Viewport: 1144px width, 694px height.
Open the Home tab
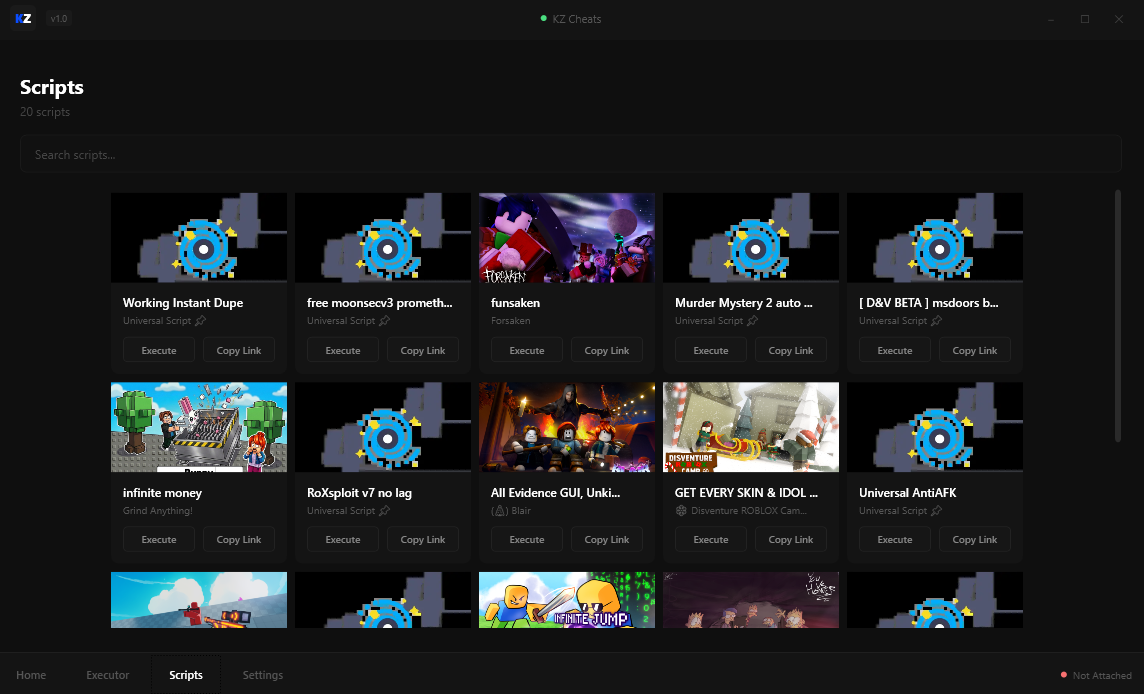[x=31, y=675]
